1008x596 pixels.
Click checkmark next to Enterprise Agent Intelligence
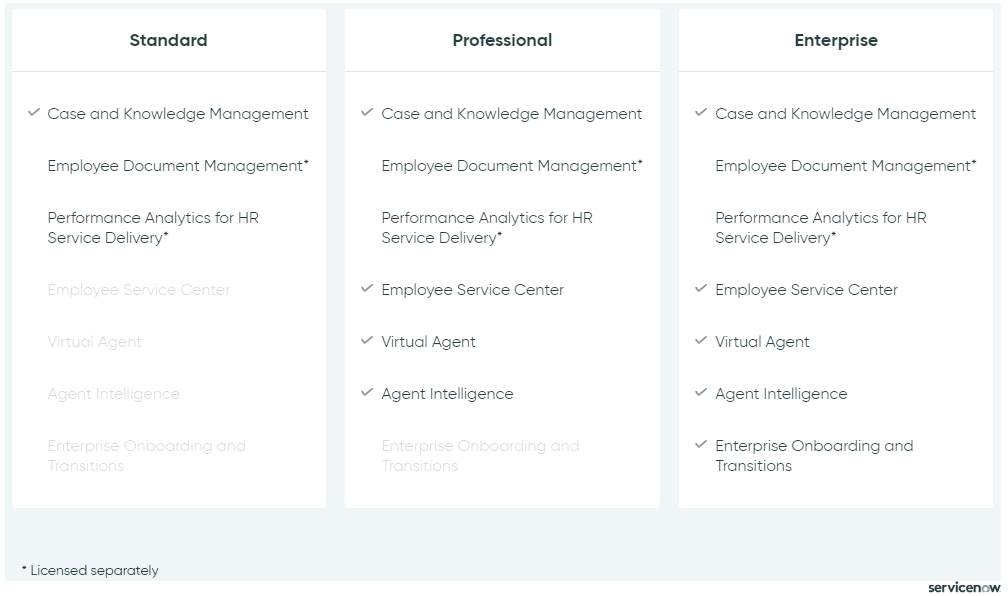tap(701, 392)
